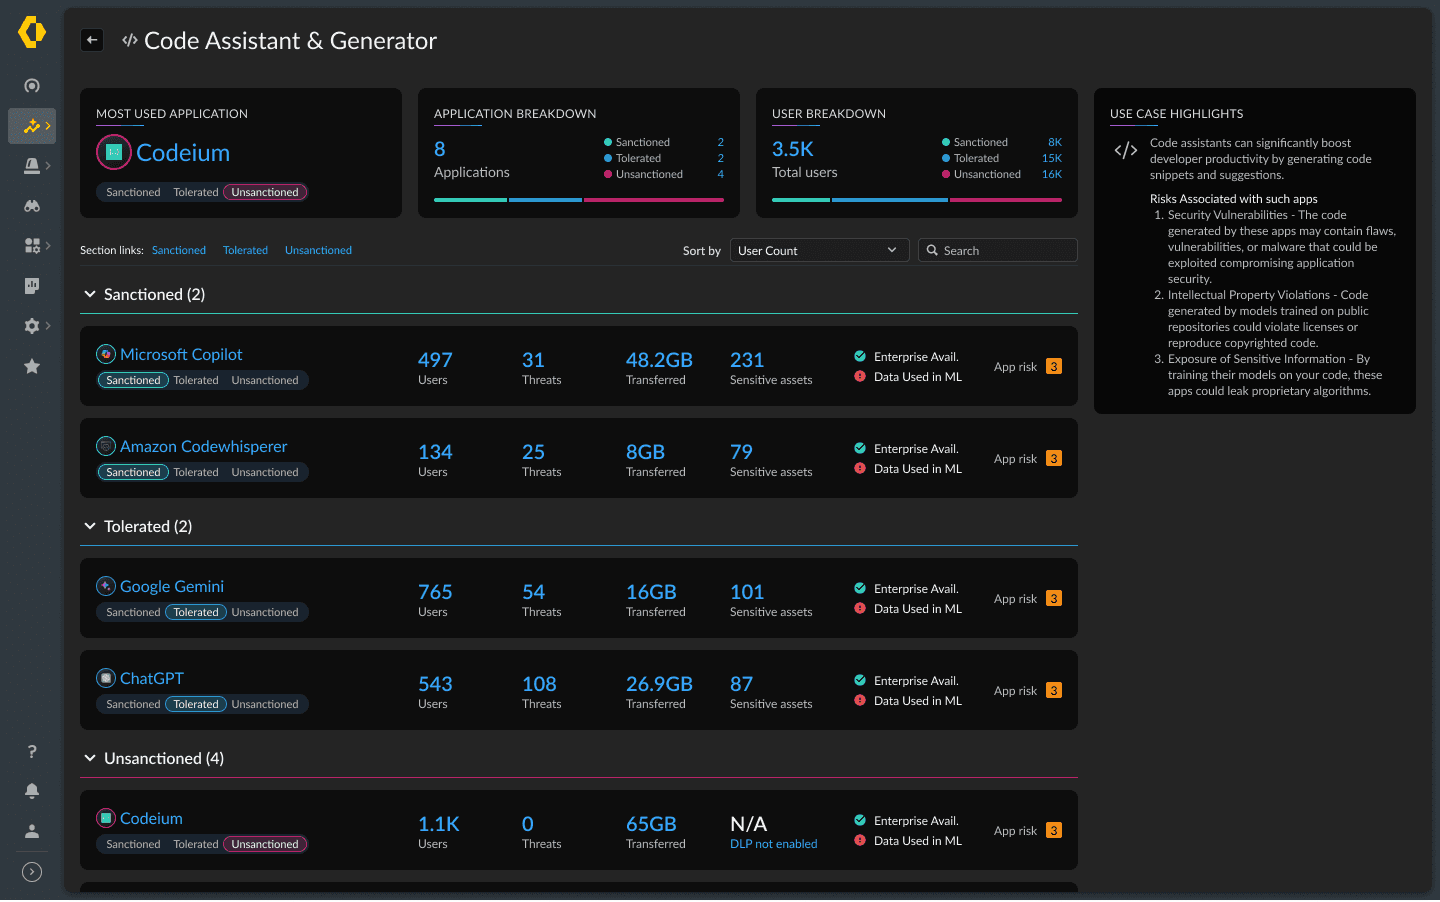Screen dimensions: 1440x902
Task: Click ChatGPT's 108 Threats value
Action: click(539, 684)
